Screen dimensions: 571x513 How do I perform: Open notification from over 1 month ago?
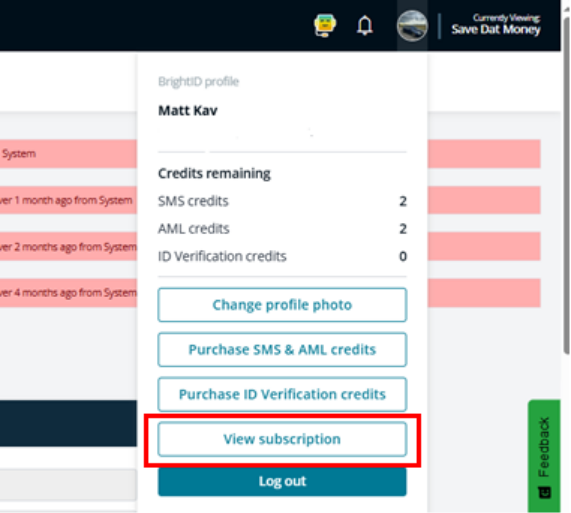click(68, 200)
